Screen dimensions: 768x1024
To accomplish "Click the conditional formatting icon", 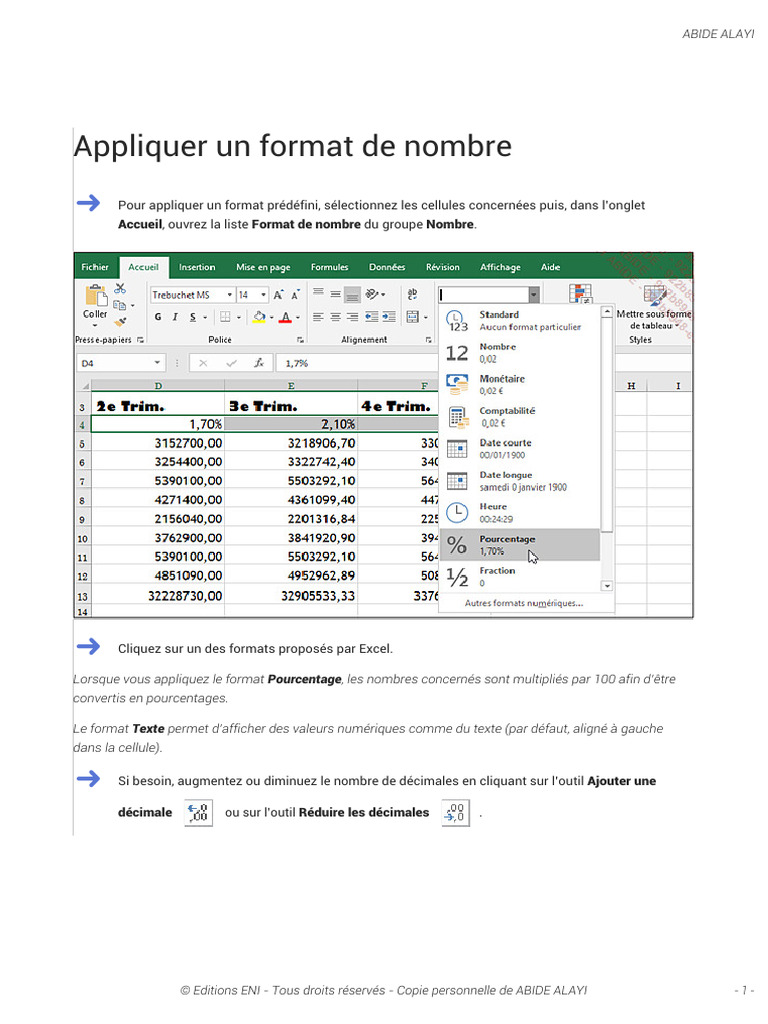I will point(580,294).
